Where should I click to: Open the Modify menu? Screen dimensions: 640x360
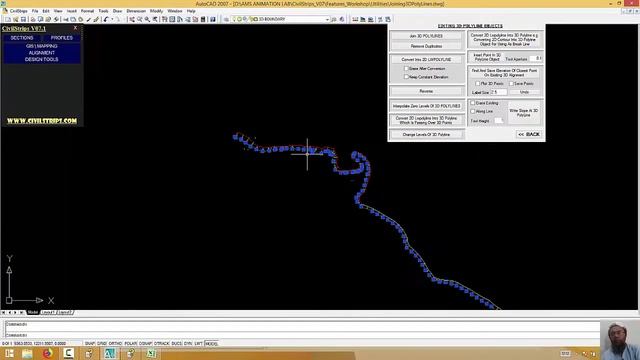pyautogui.click(x=156, y=11)
